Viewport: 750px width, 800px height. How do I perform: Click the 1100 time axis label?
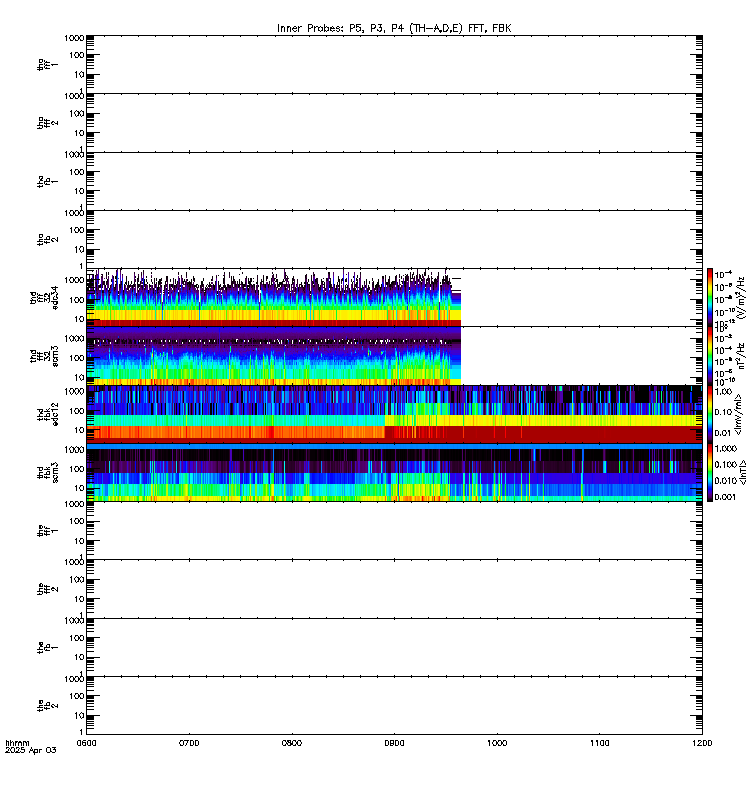pos(599,743)
